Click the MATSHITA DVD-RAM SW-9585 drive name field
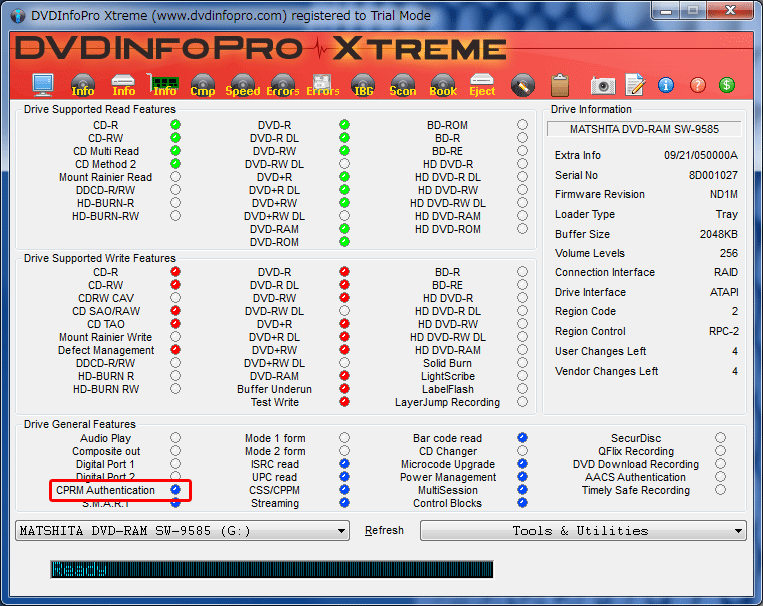 [x=644, y=129]
